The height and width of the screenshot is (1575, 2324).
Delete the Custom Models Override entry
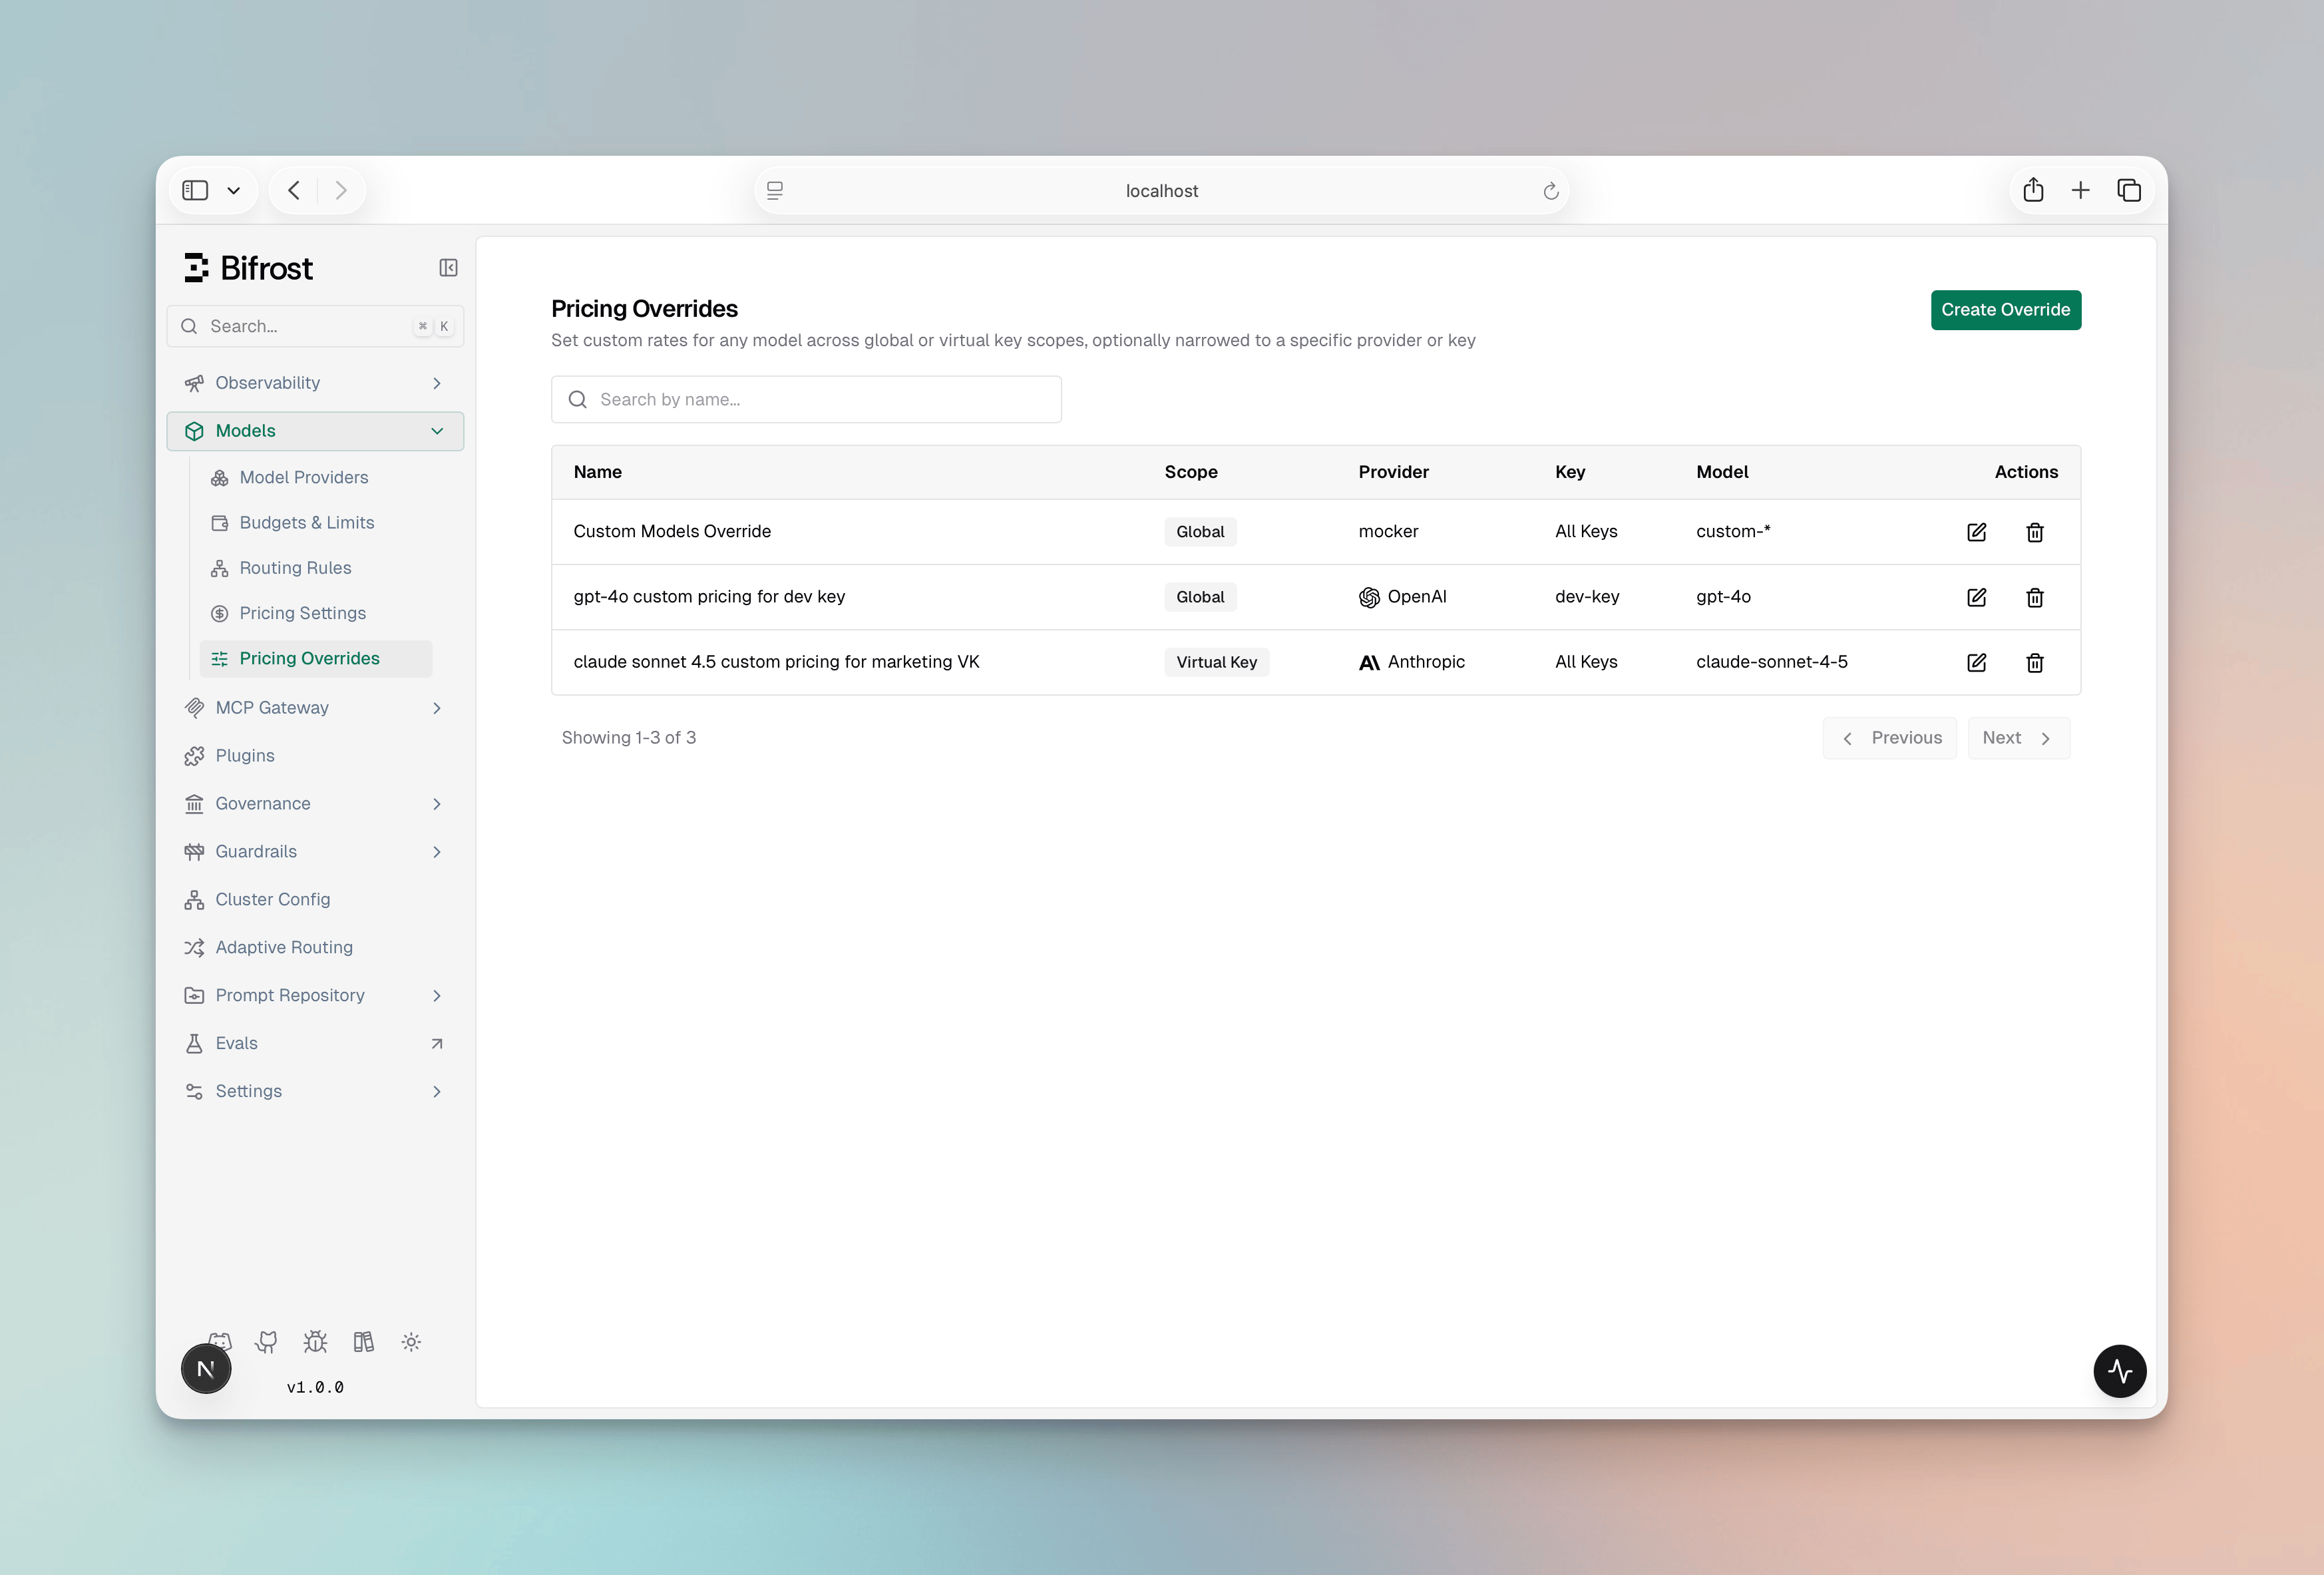tap(2034, 532)
